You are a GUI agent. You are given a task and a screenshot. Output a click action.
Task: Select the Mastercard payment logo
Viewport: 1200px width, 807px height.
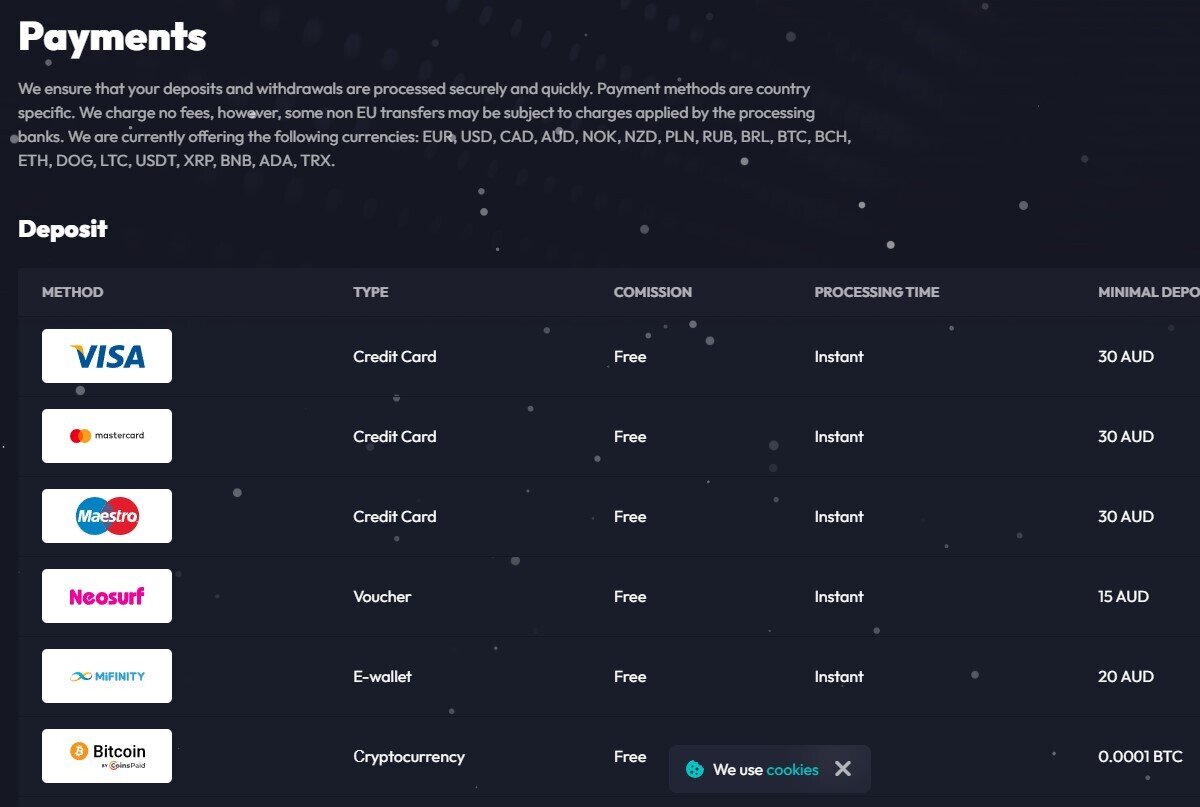(107, 436)
